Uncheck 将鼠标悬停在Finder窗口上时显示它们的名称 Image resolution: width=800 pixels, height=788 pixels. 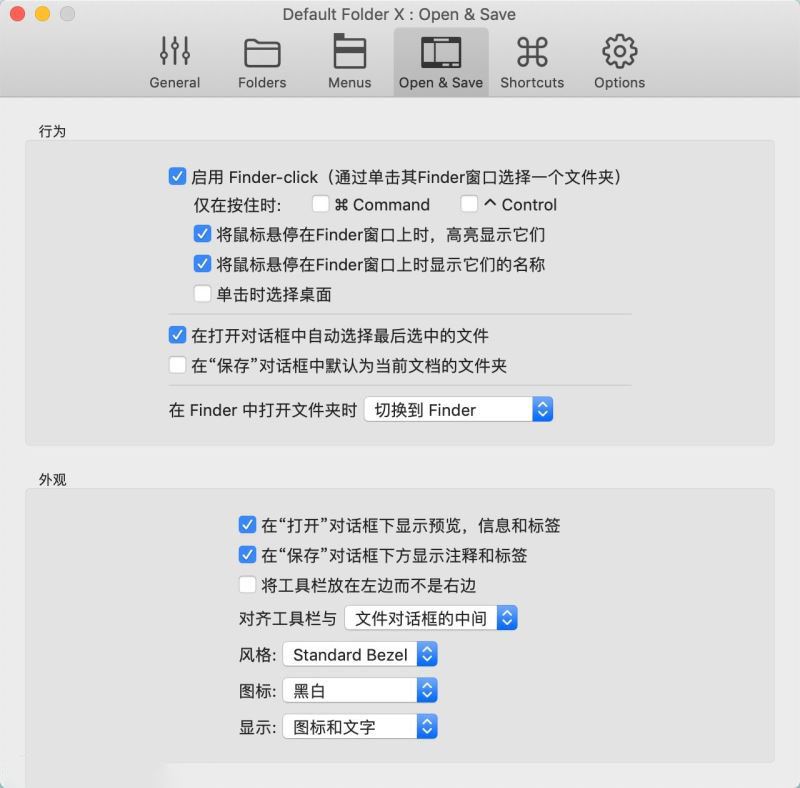click(203, 263)
